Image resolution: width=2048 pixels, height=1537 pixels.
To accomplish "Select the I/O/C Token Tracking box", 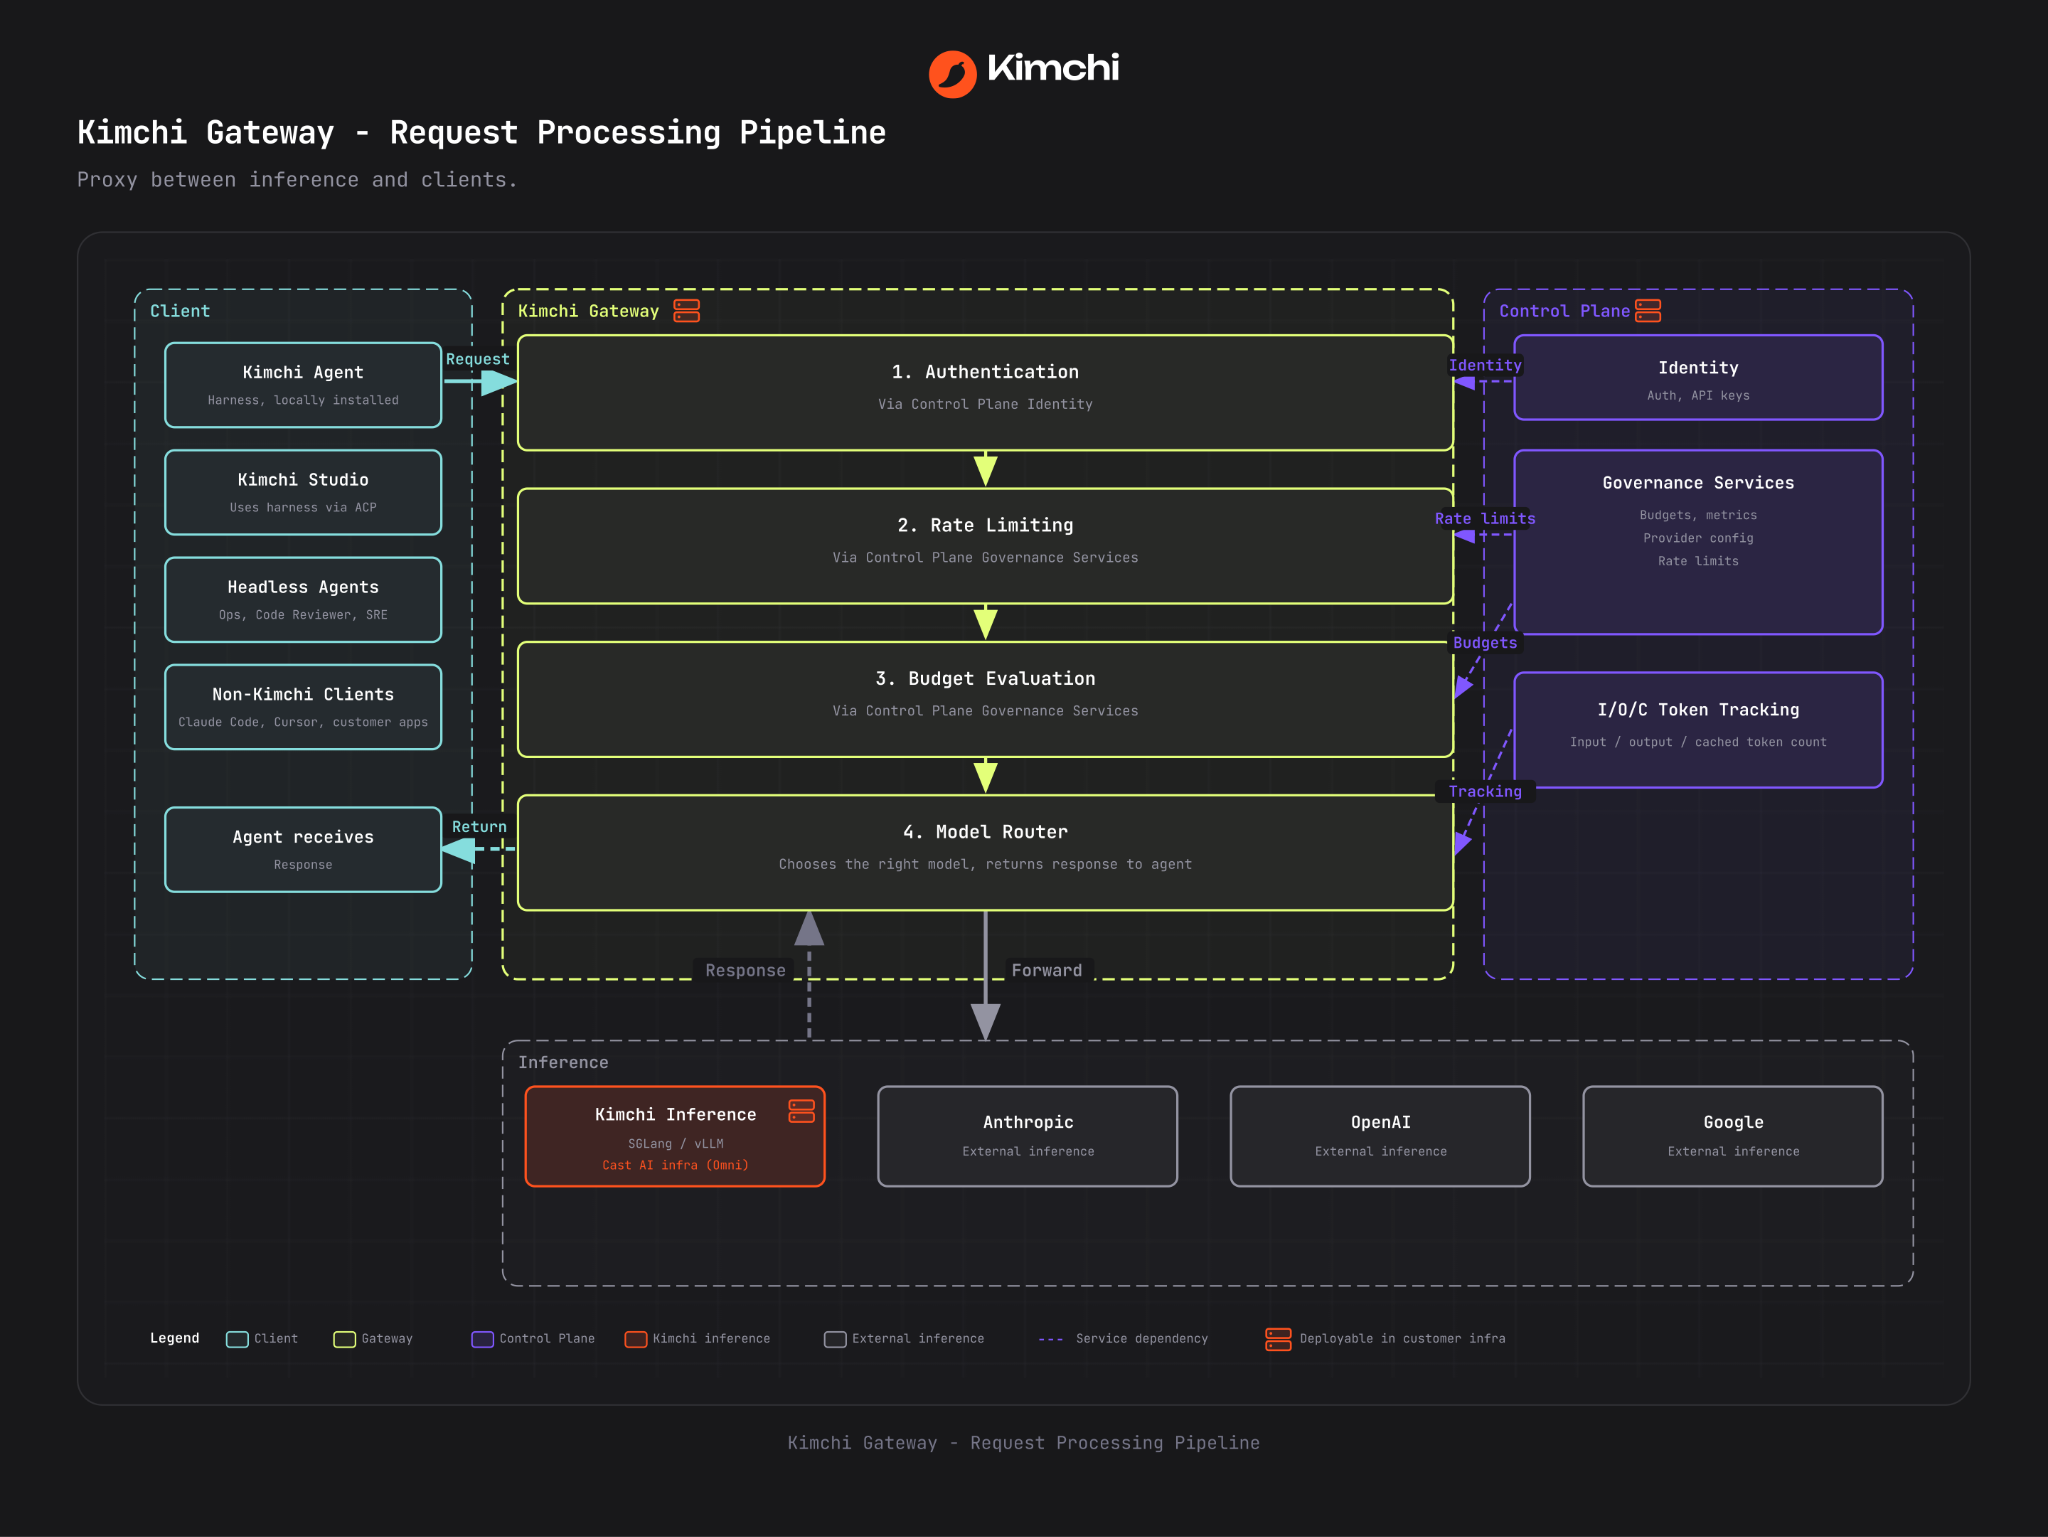I will tap(1698, 730).
